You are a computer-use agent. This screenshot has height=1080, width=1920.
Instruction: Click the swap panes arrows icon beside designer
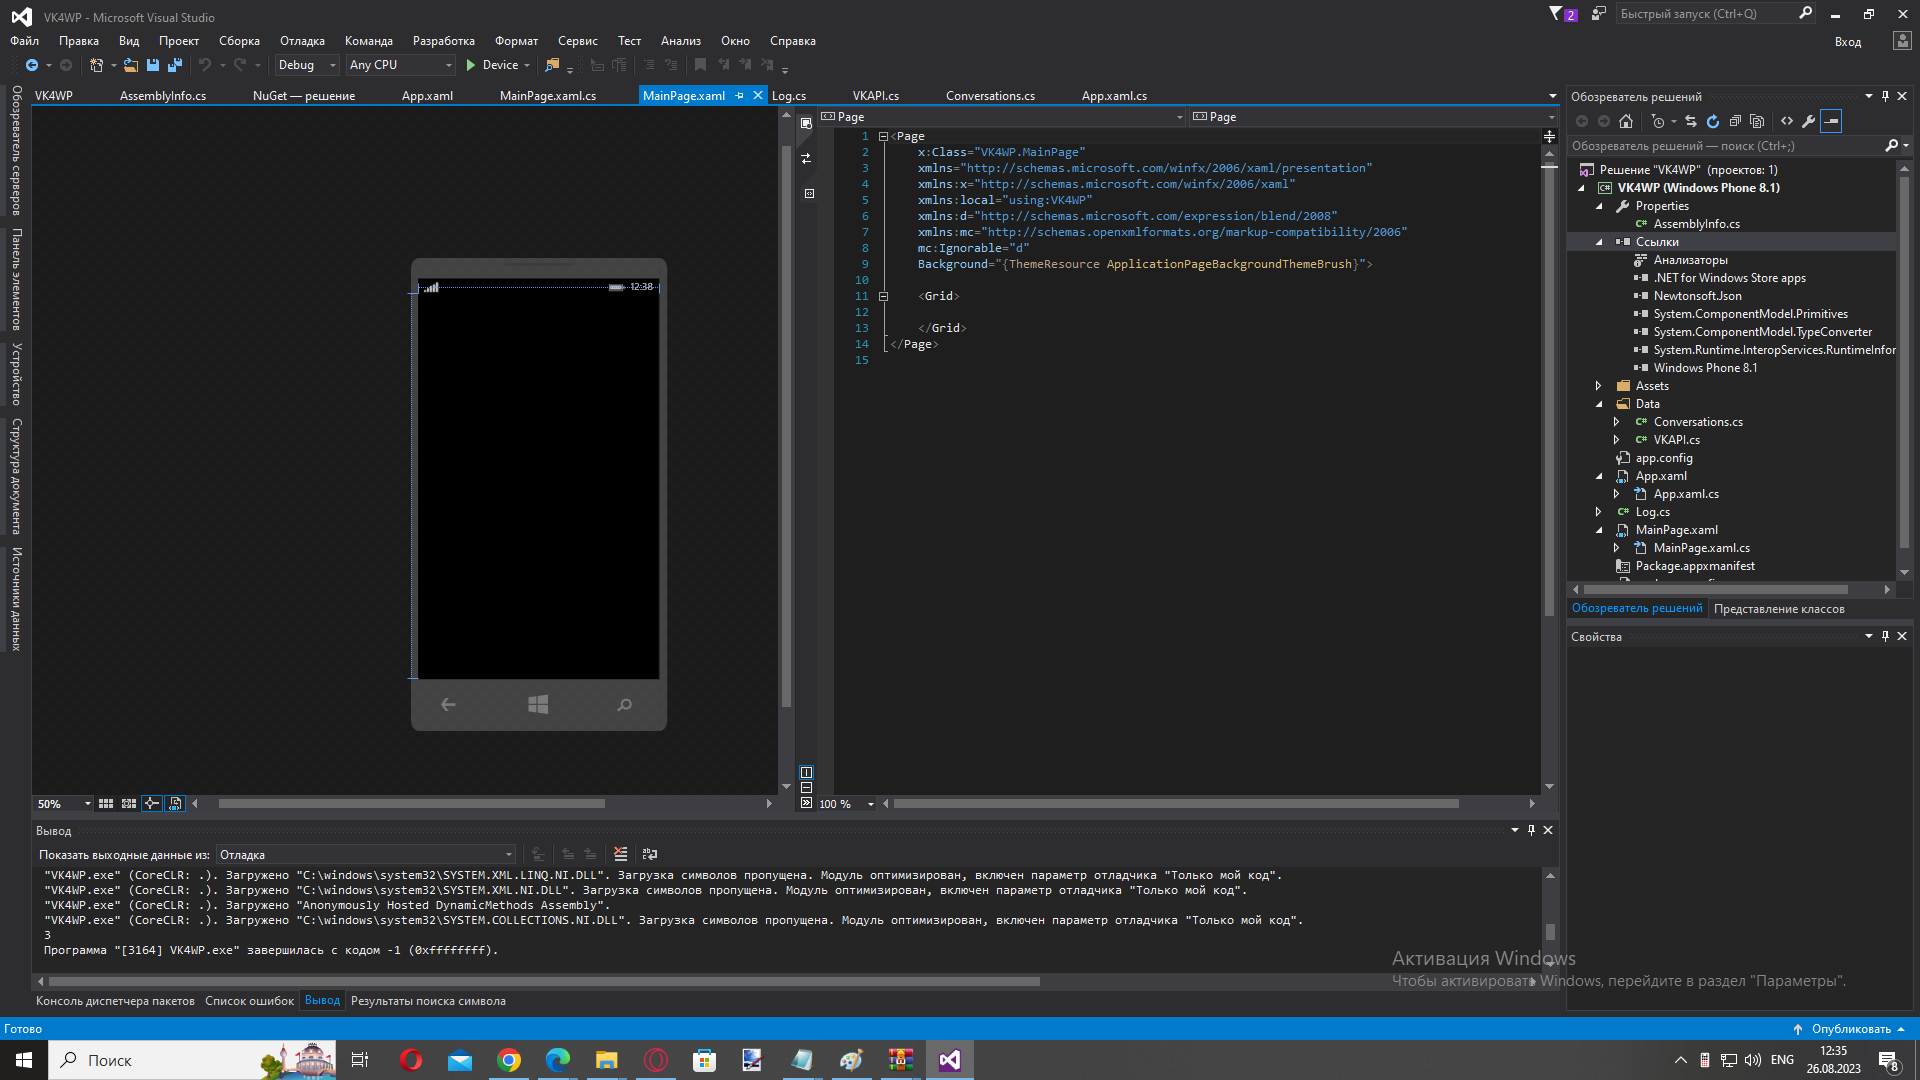pyautogui.click(x=806, y=159)
